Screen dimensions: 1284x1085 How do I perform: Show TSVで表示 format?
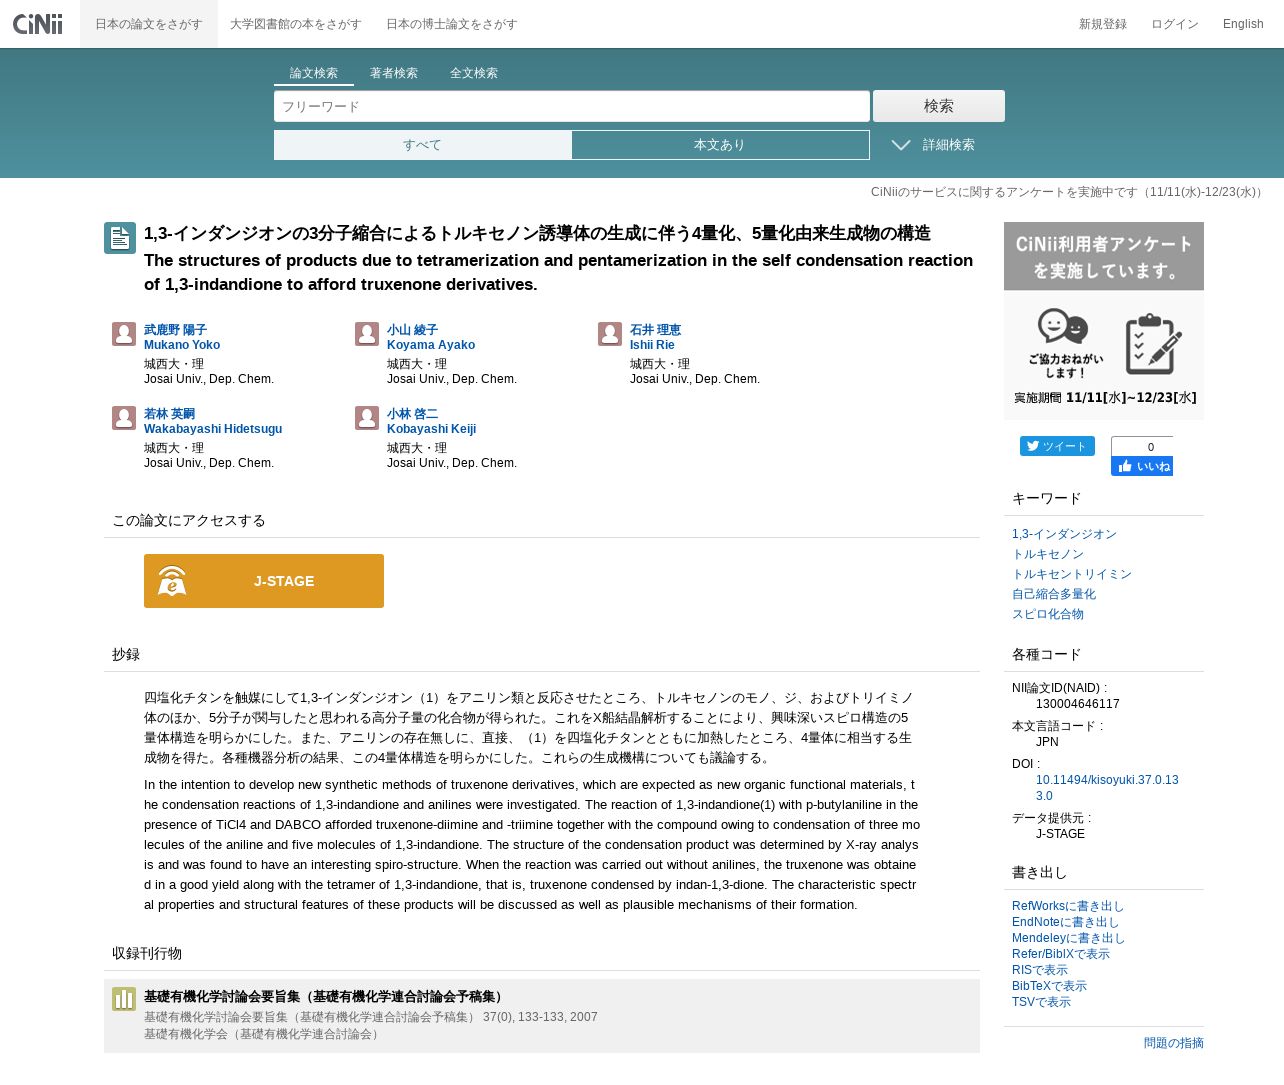(1041, 1002)
